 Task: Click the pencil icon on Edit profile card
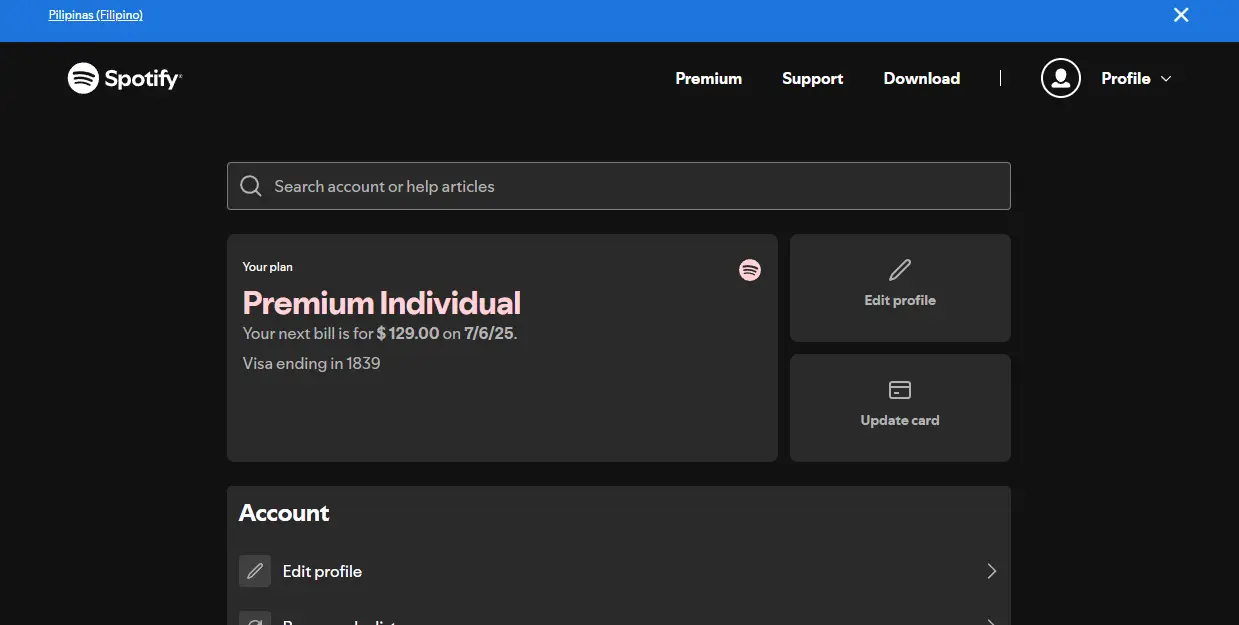900,270
